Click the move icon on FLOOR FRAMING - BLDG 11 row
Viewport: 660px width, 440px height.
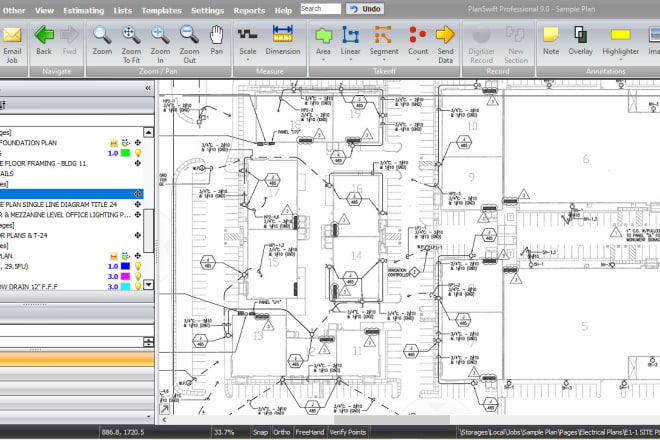point(138,163)
